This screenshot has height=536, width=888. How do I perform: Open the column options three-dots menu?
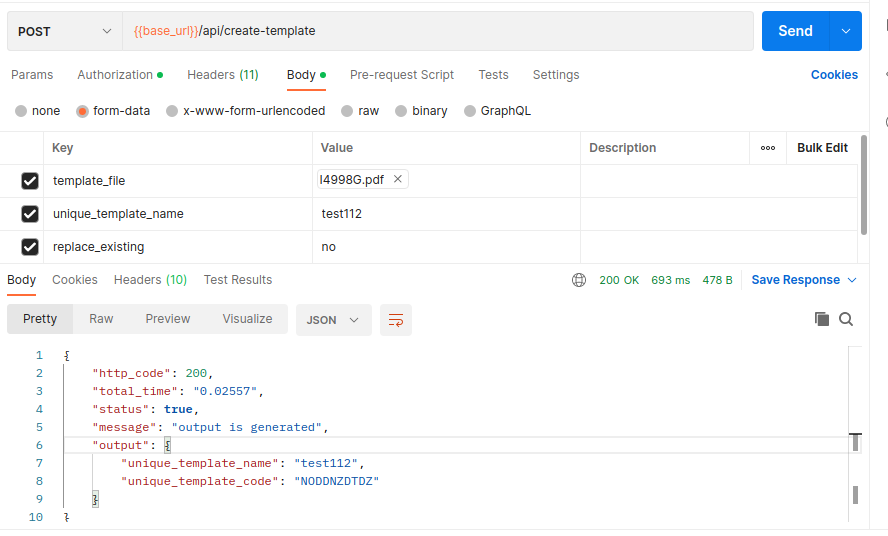768,148
